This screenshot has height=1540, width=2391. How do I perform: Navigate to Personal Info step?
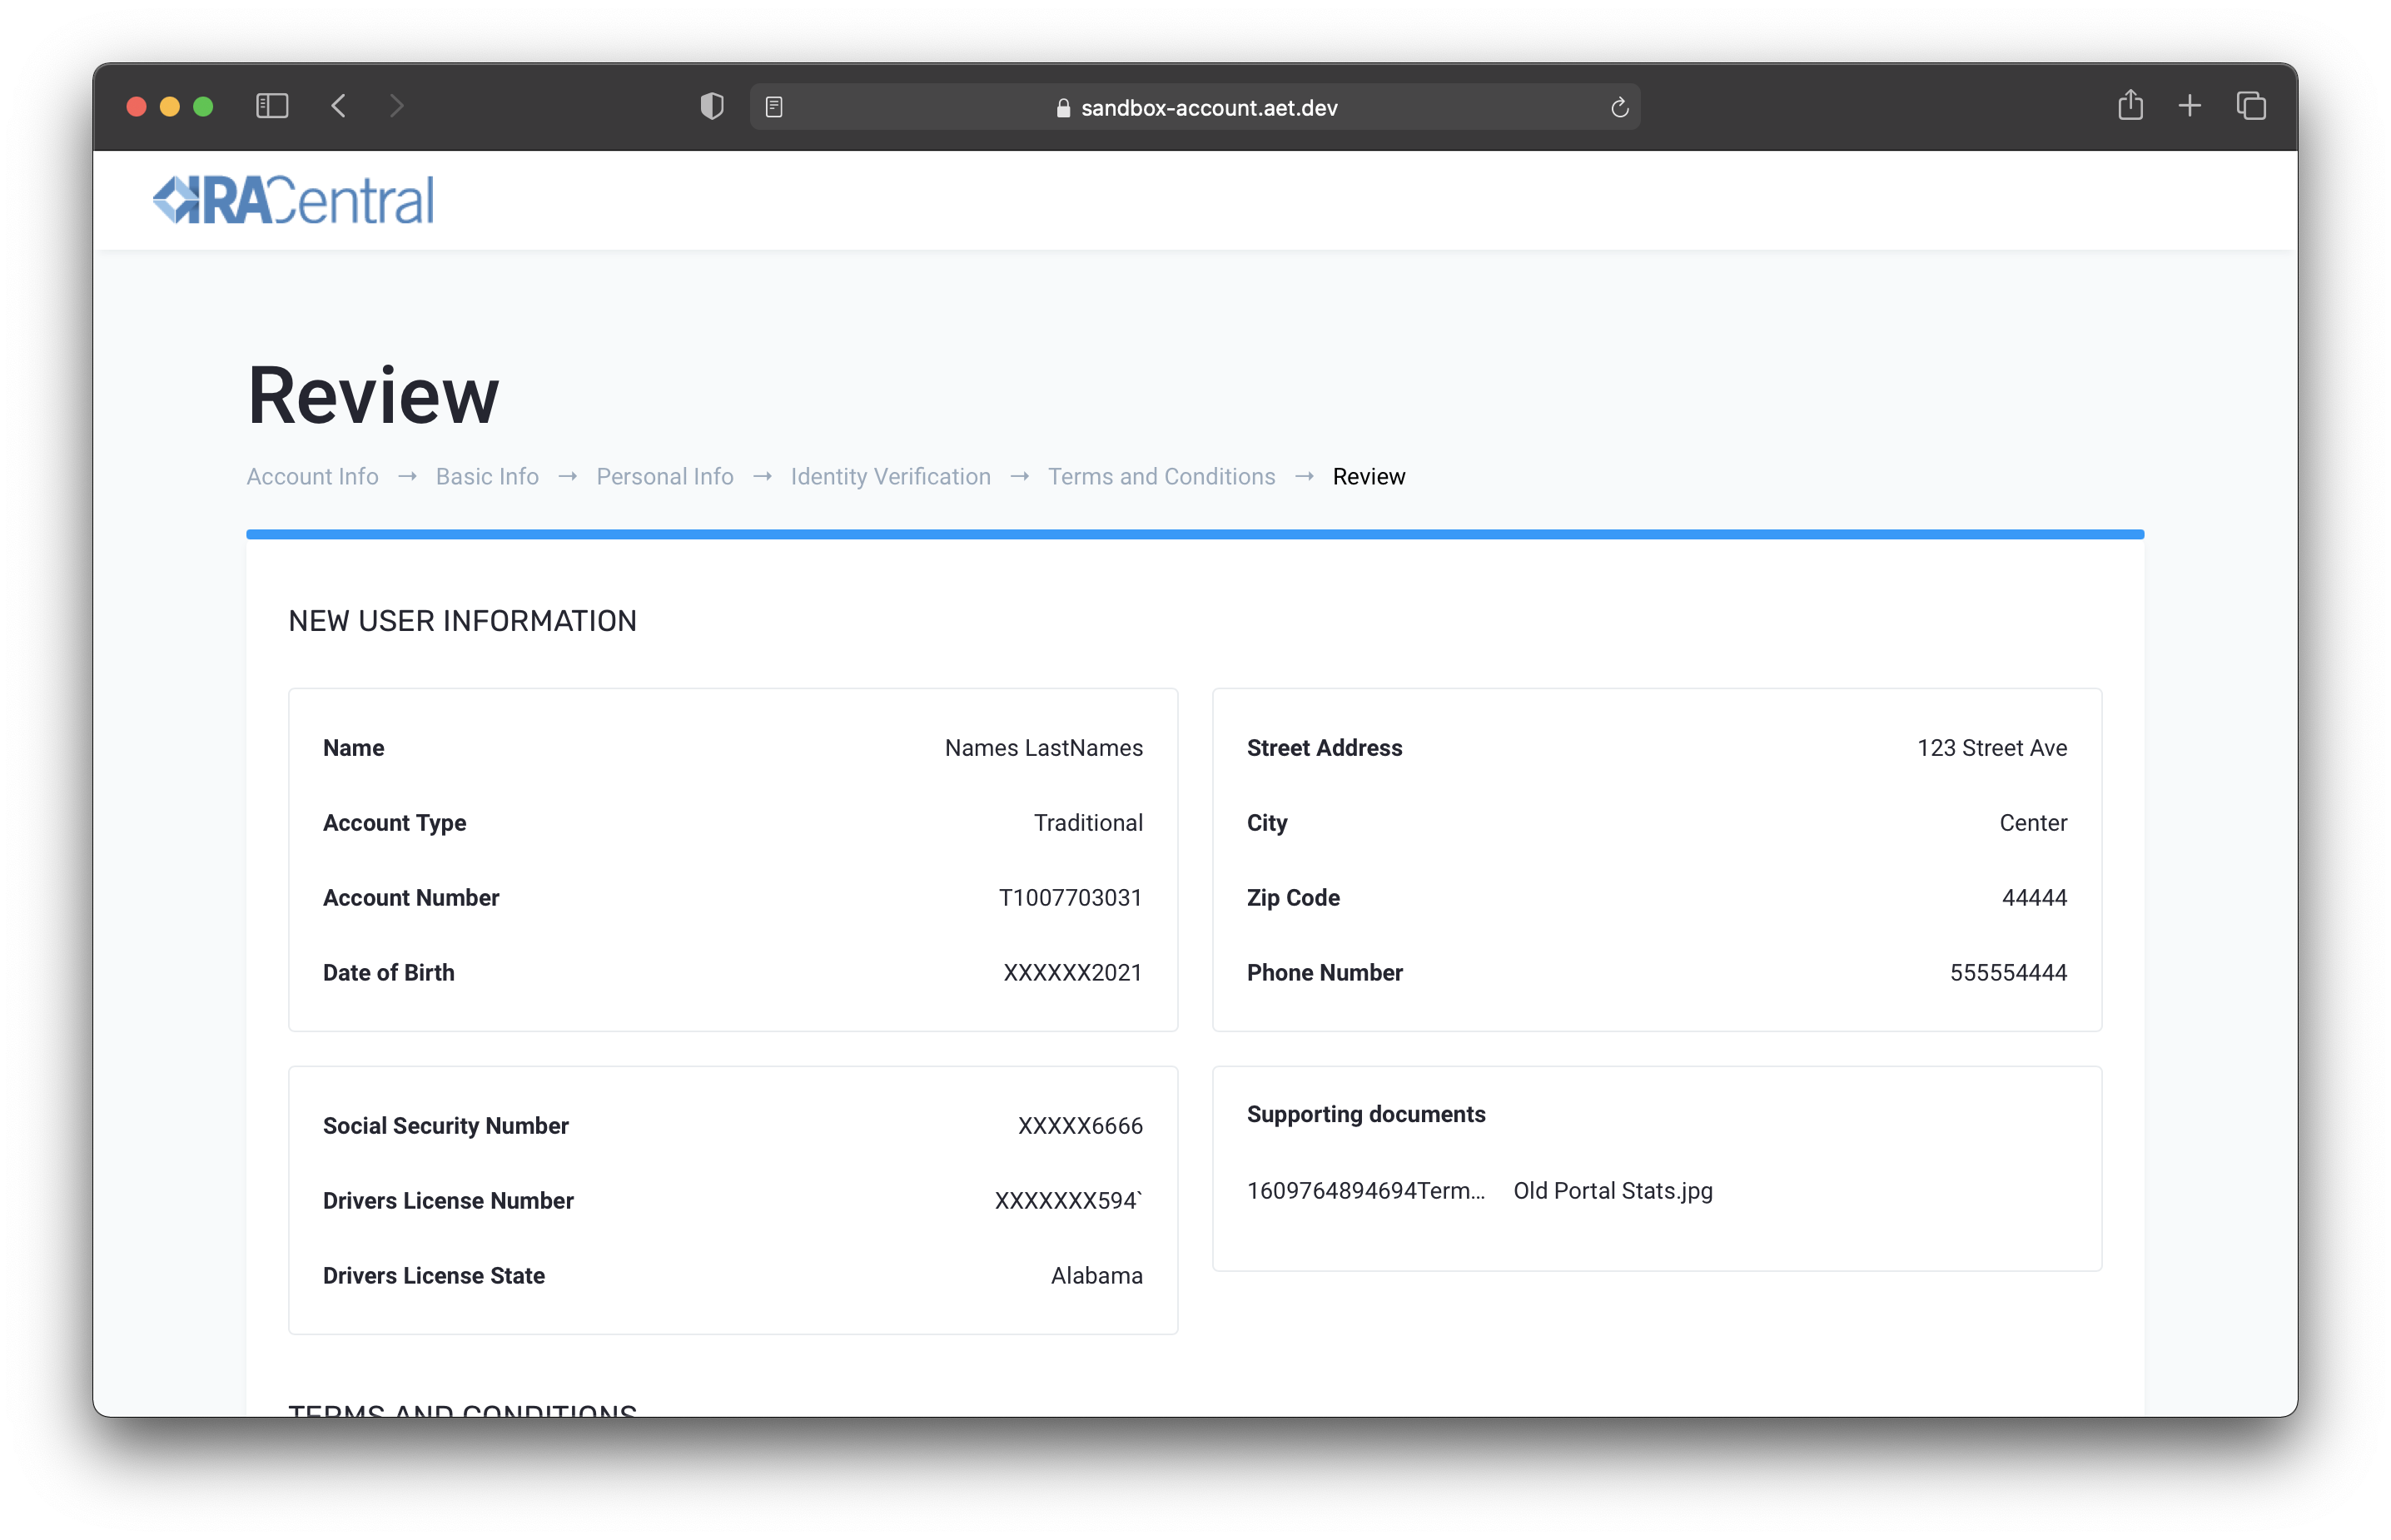click(x=664, y=477)
